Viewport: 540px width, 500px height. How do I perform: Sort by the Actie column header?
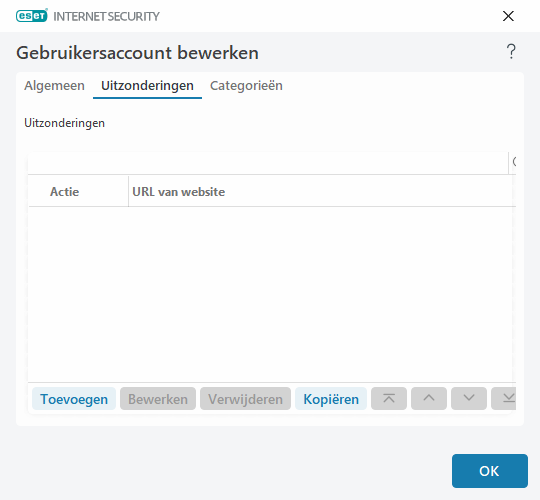pyautogui.click(x=78, y=191)
